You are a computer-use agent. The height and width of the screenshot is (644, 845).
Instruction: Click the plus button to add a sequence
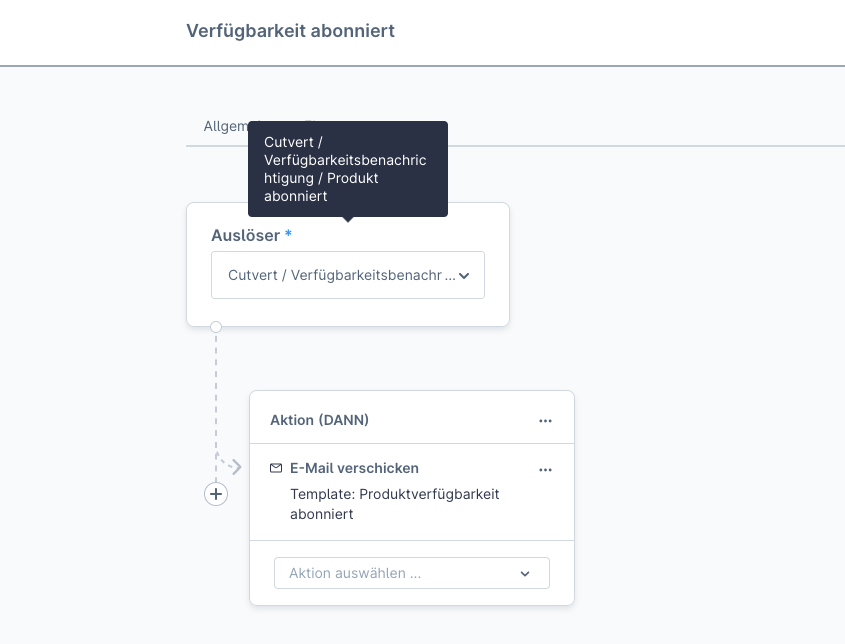click(216, 494)
